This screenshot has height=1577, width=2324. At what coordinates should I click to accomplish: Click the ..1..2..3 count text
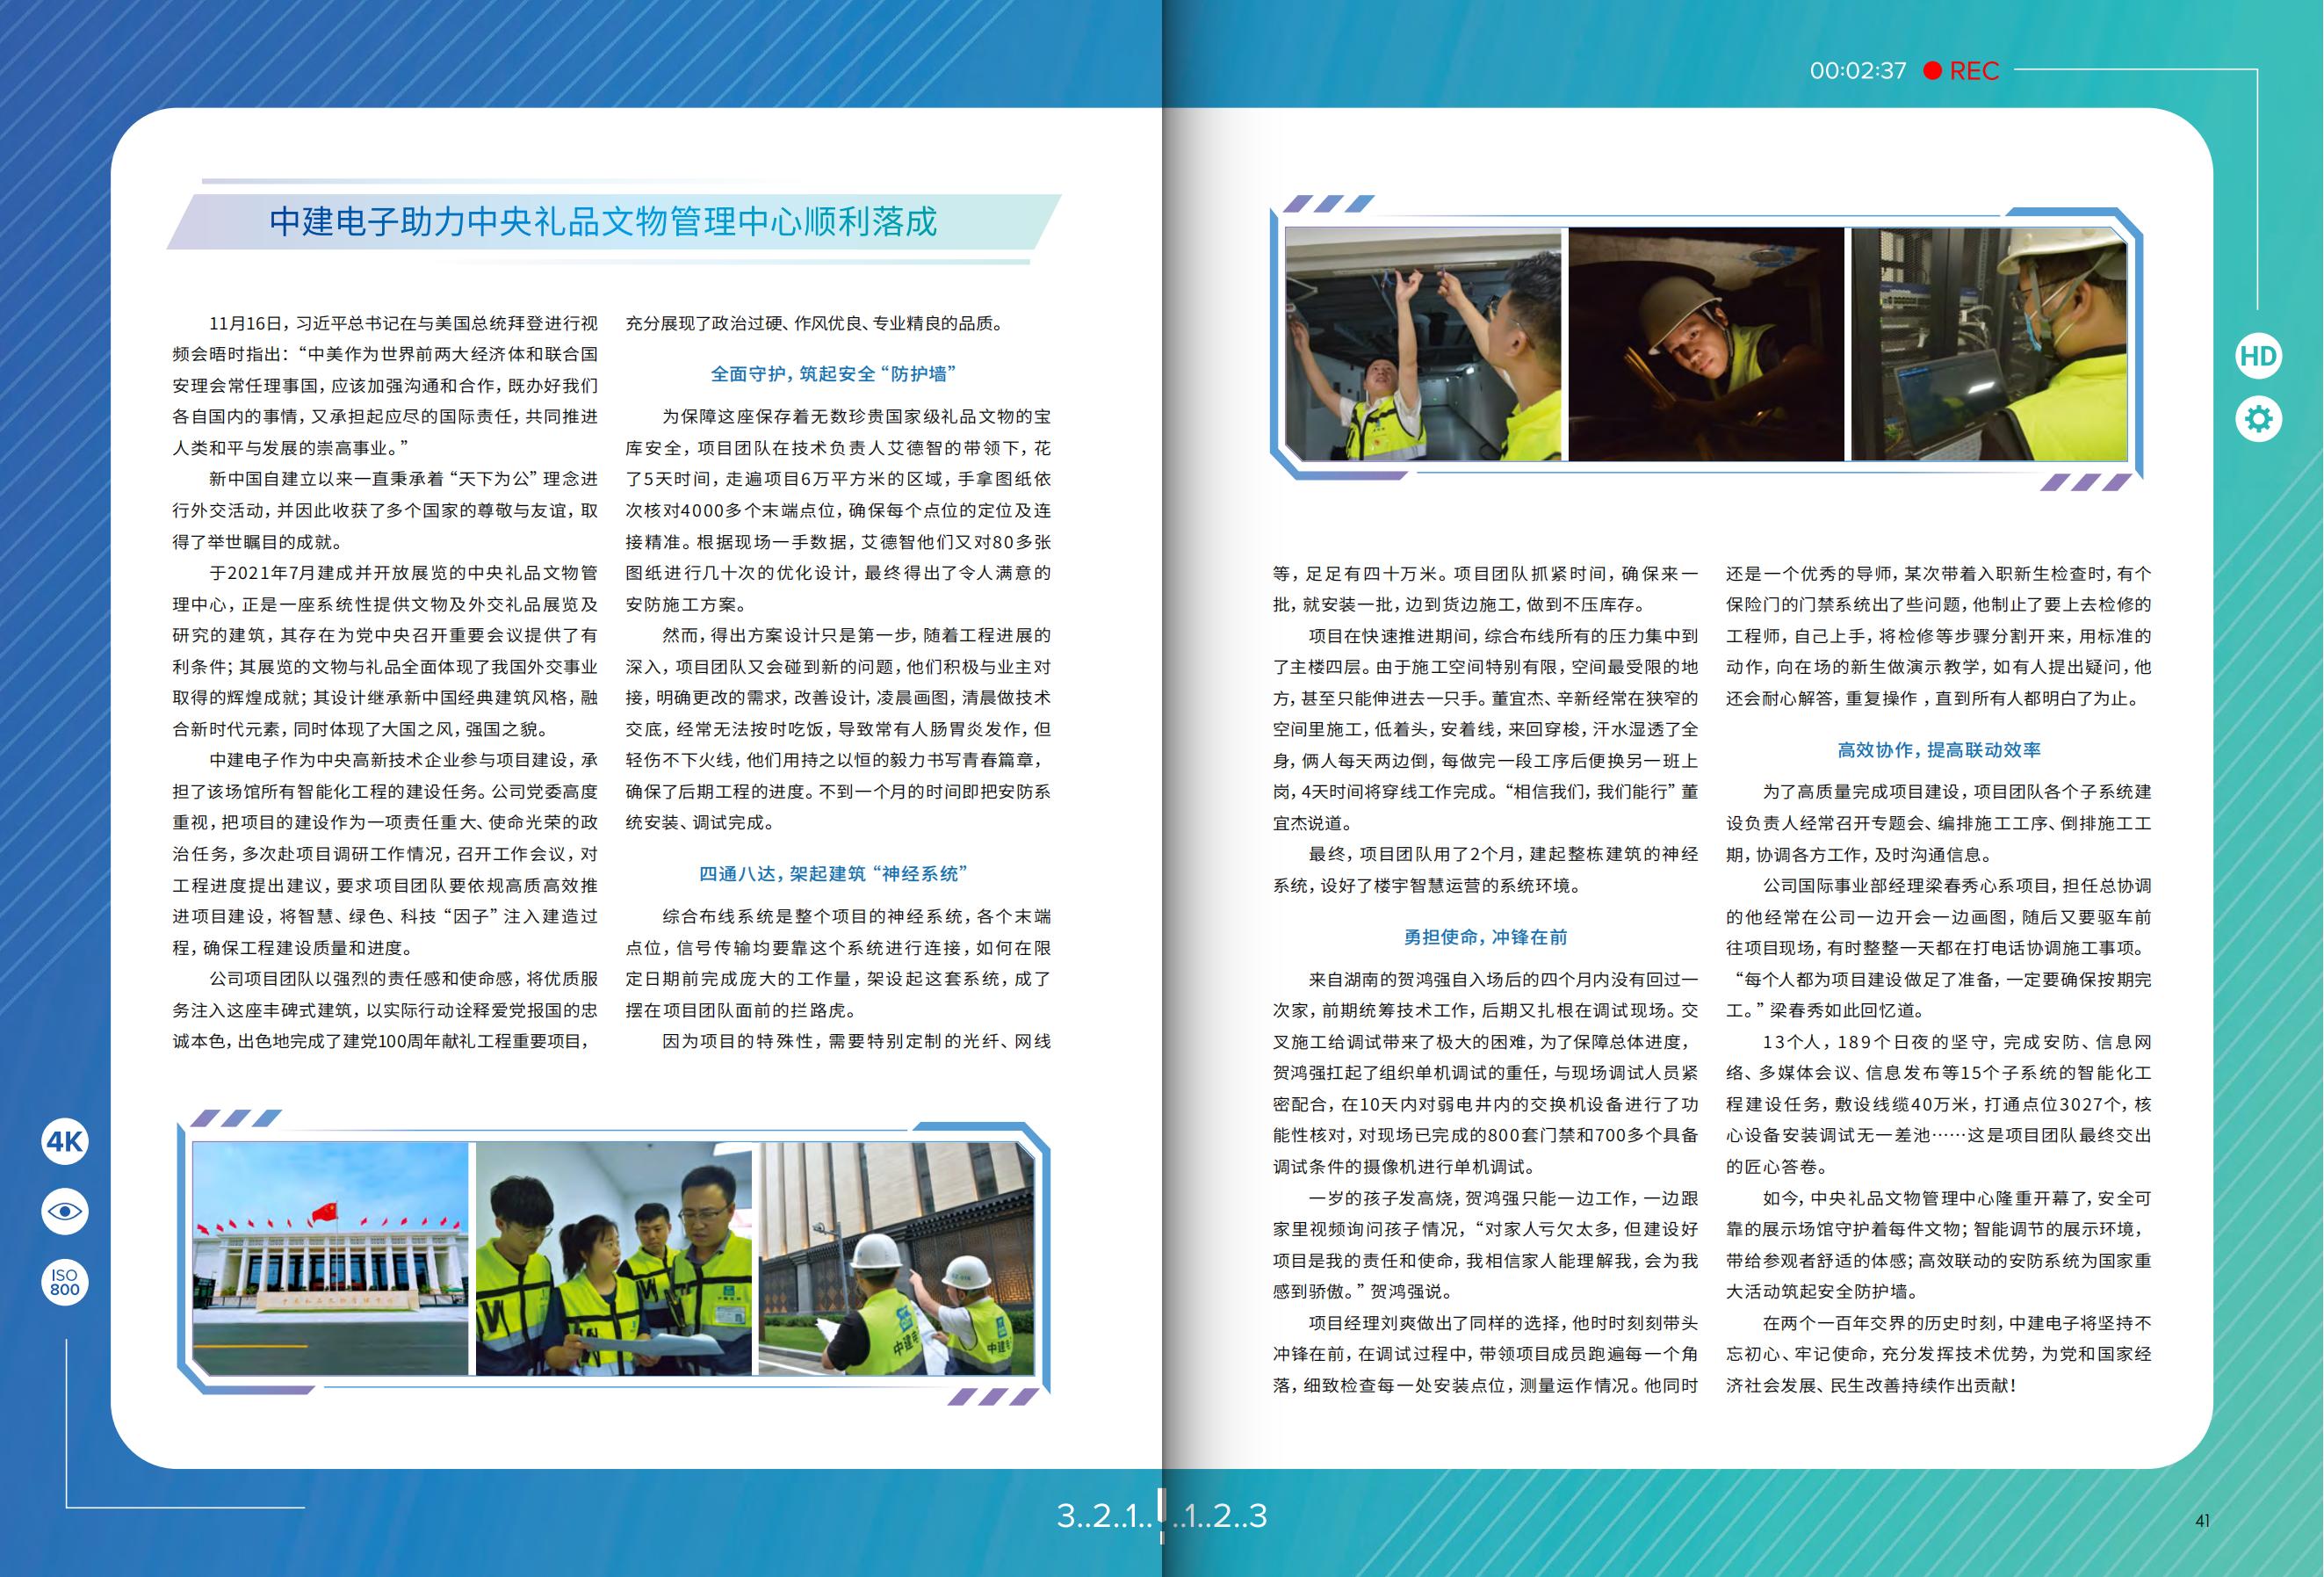[x=1219, y=1516]
